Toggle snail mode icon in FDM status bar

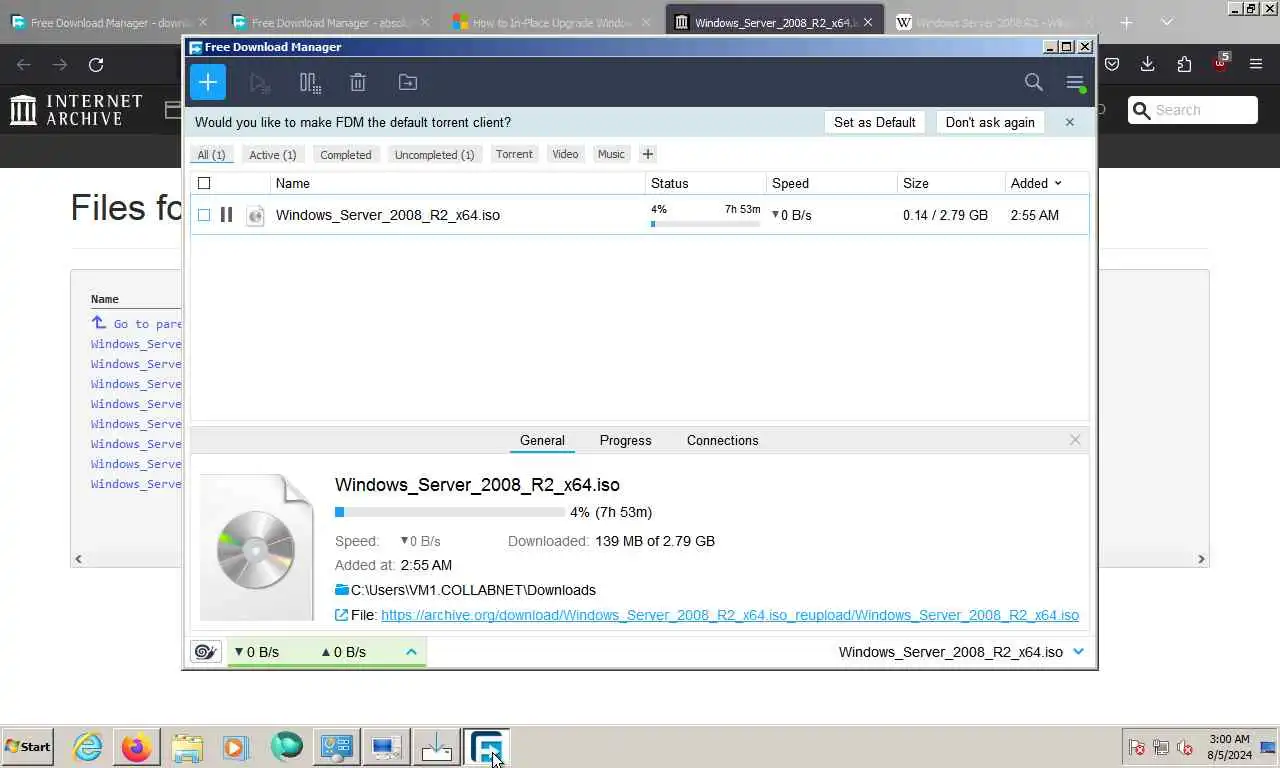coord(206,652)
